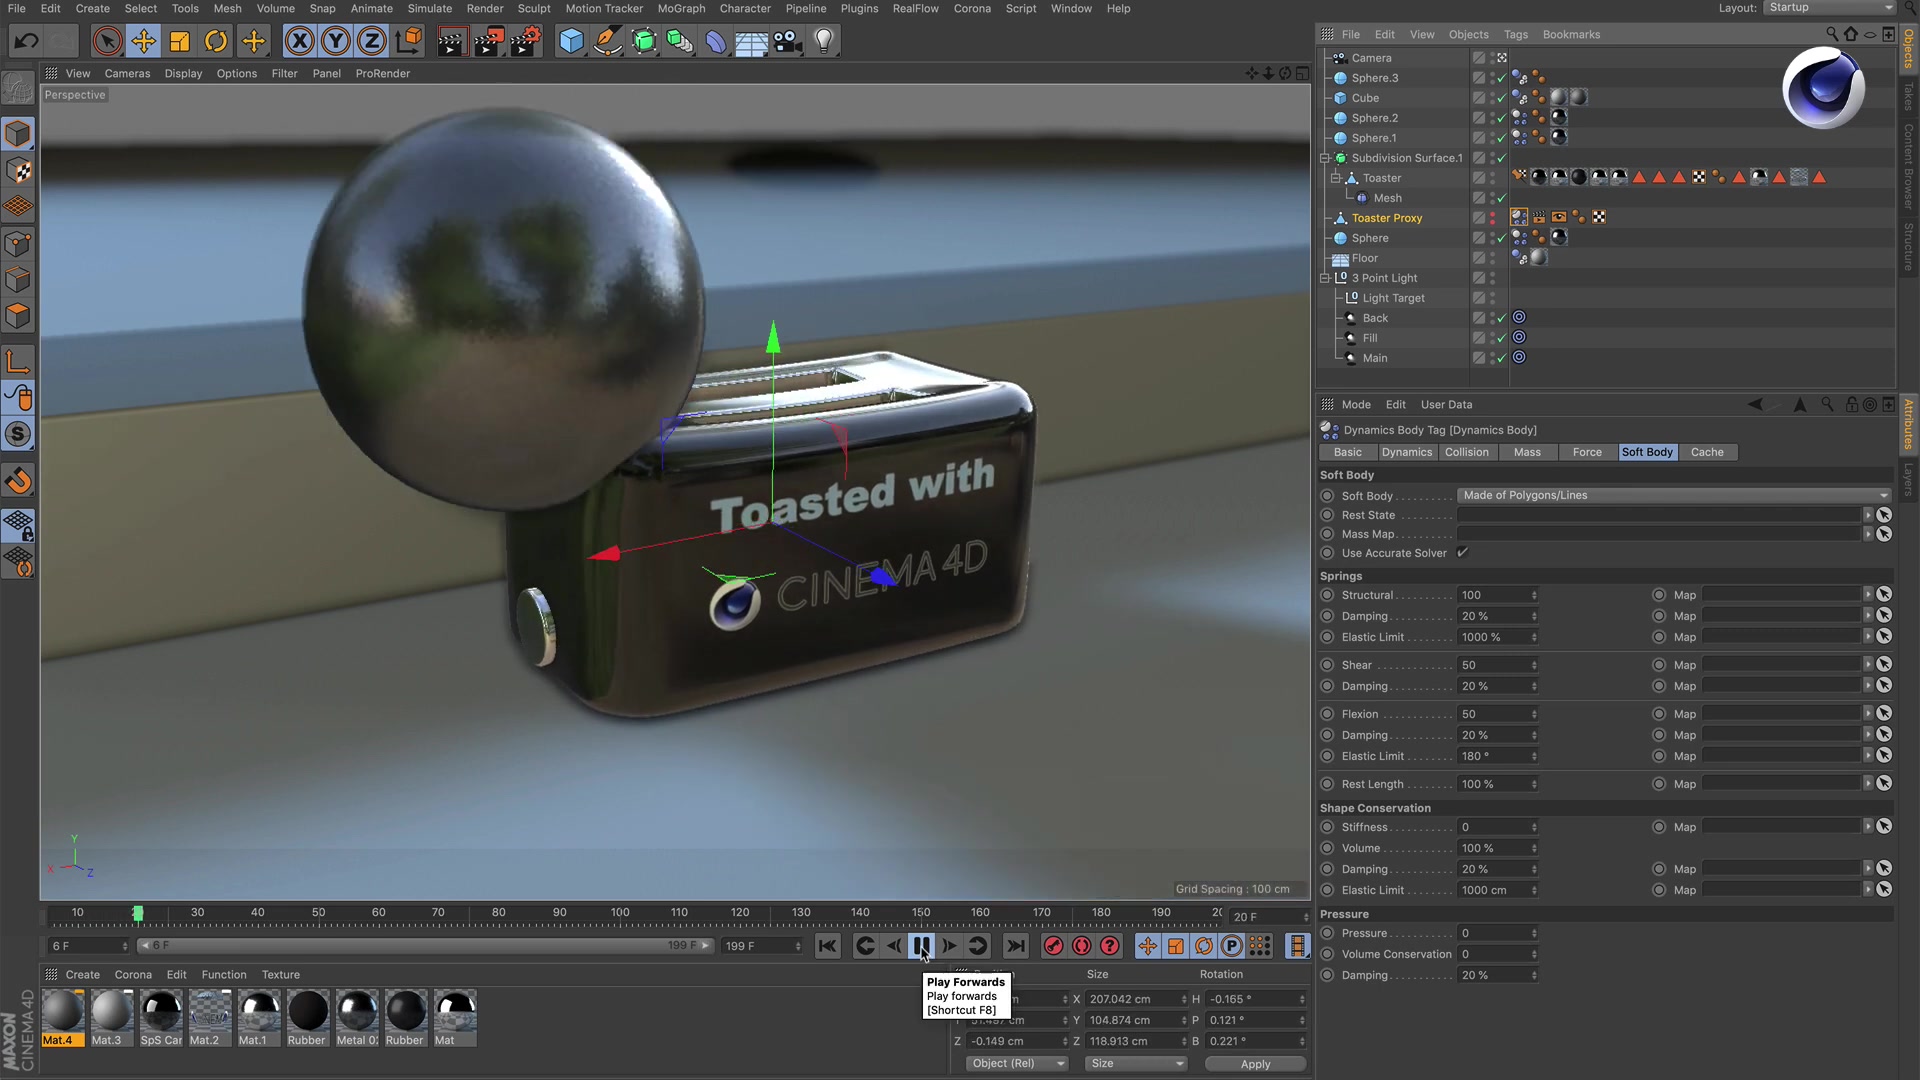Click the green timeline playhead marker

(138, 913)
